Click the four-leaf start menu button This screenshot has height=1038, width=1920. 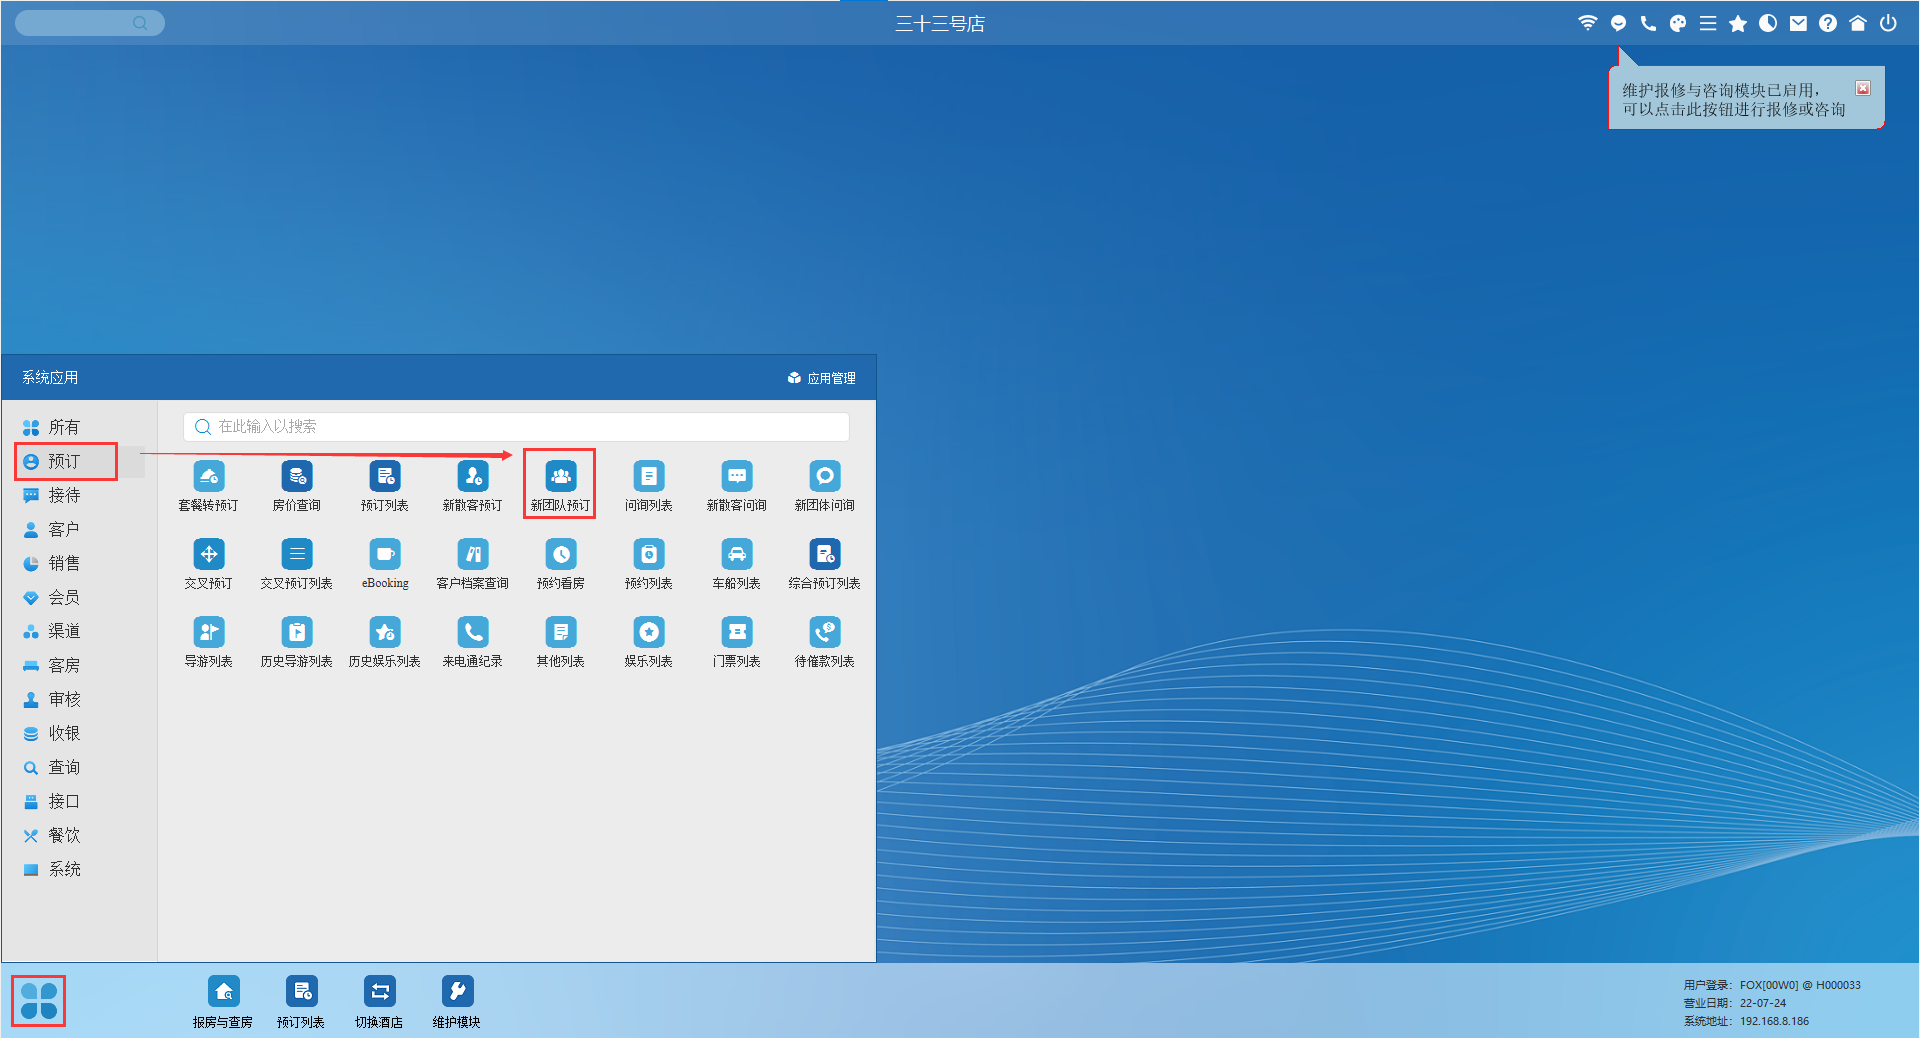[39, 1000]
